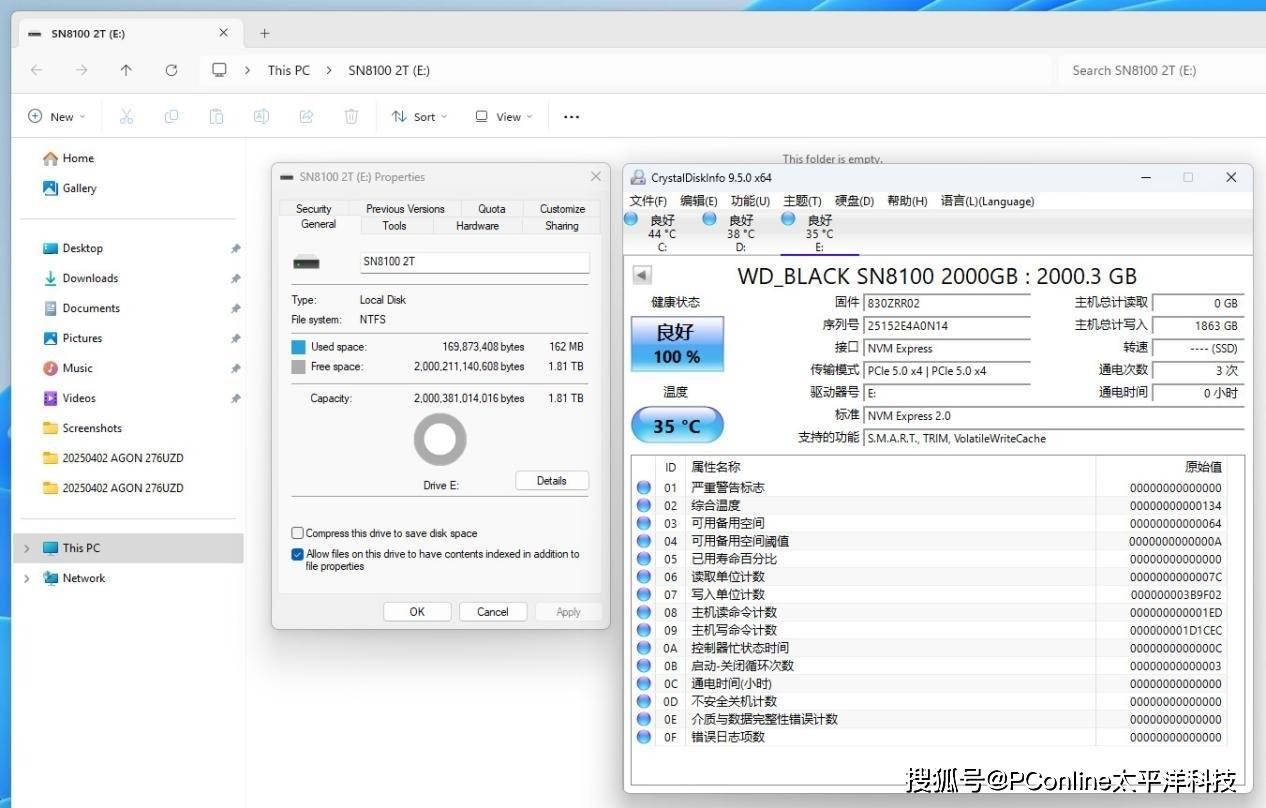
Task: Click the Paste clipboard icon in Explorer toolbar
Action: (x=216, y=116)
